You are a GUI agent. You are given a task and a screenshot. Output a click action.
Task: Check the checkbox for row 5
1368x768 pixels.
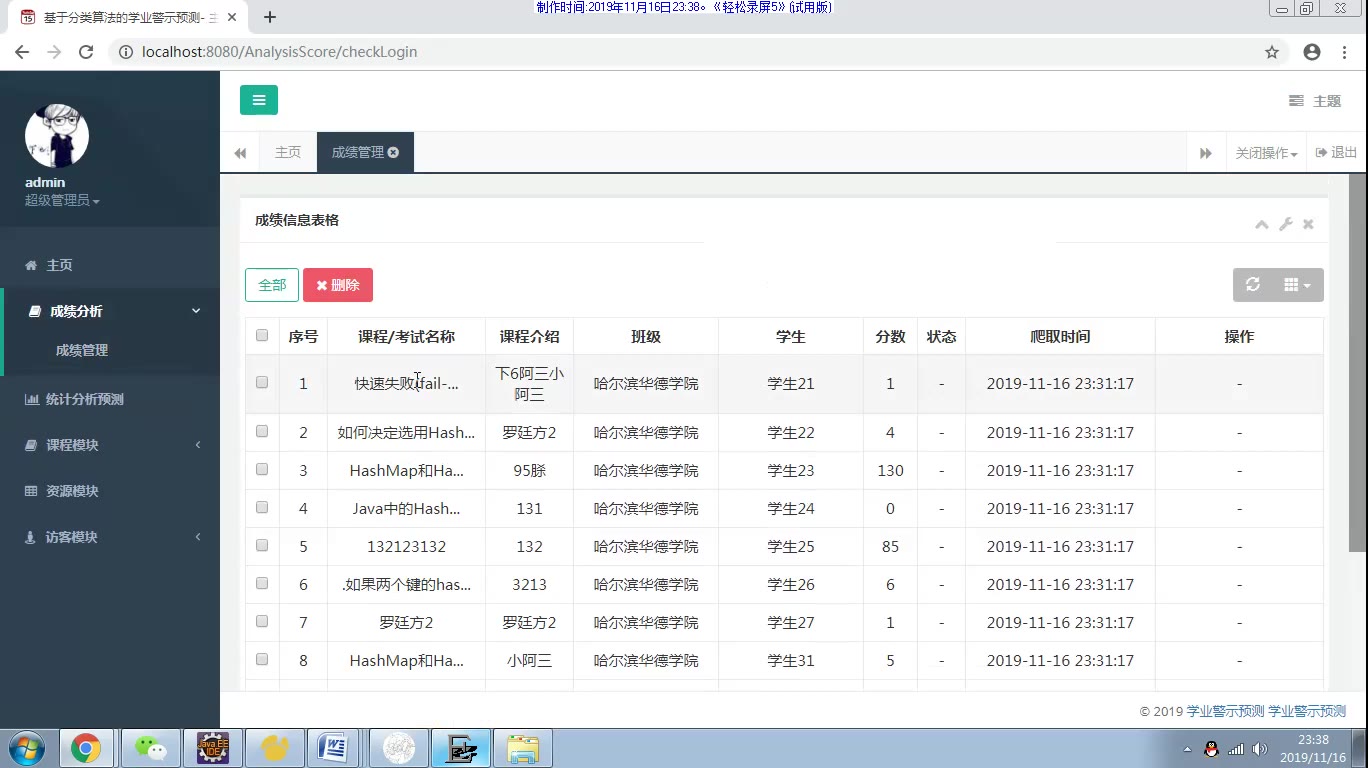click(262, 546)
